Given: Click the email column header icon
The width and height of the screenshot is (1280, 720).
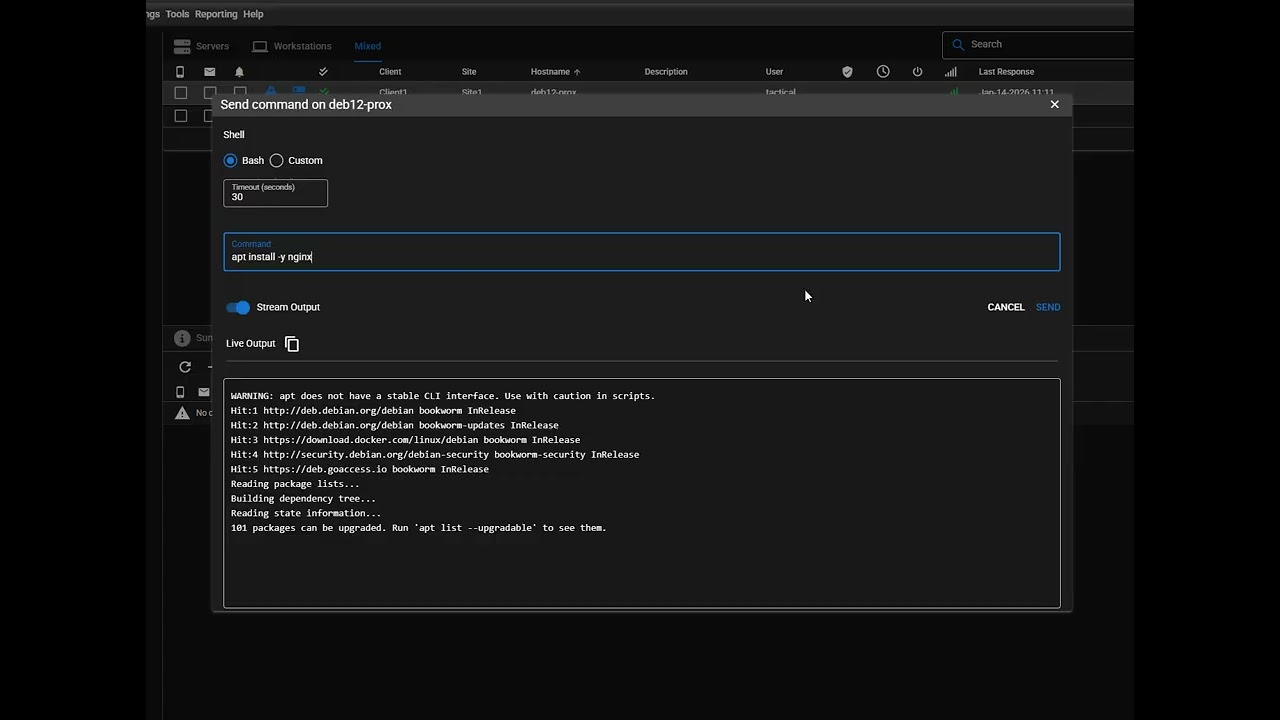Looking at the screenshot, I should tap(209, 72).
